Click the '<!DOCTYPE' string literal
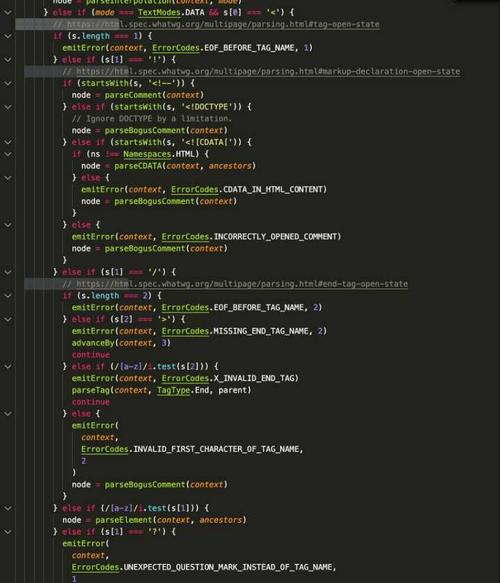The image size is (500, 583). [207, 107]
